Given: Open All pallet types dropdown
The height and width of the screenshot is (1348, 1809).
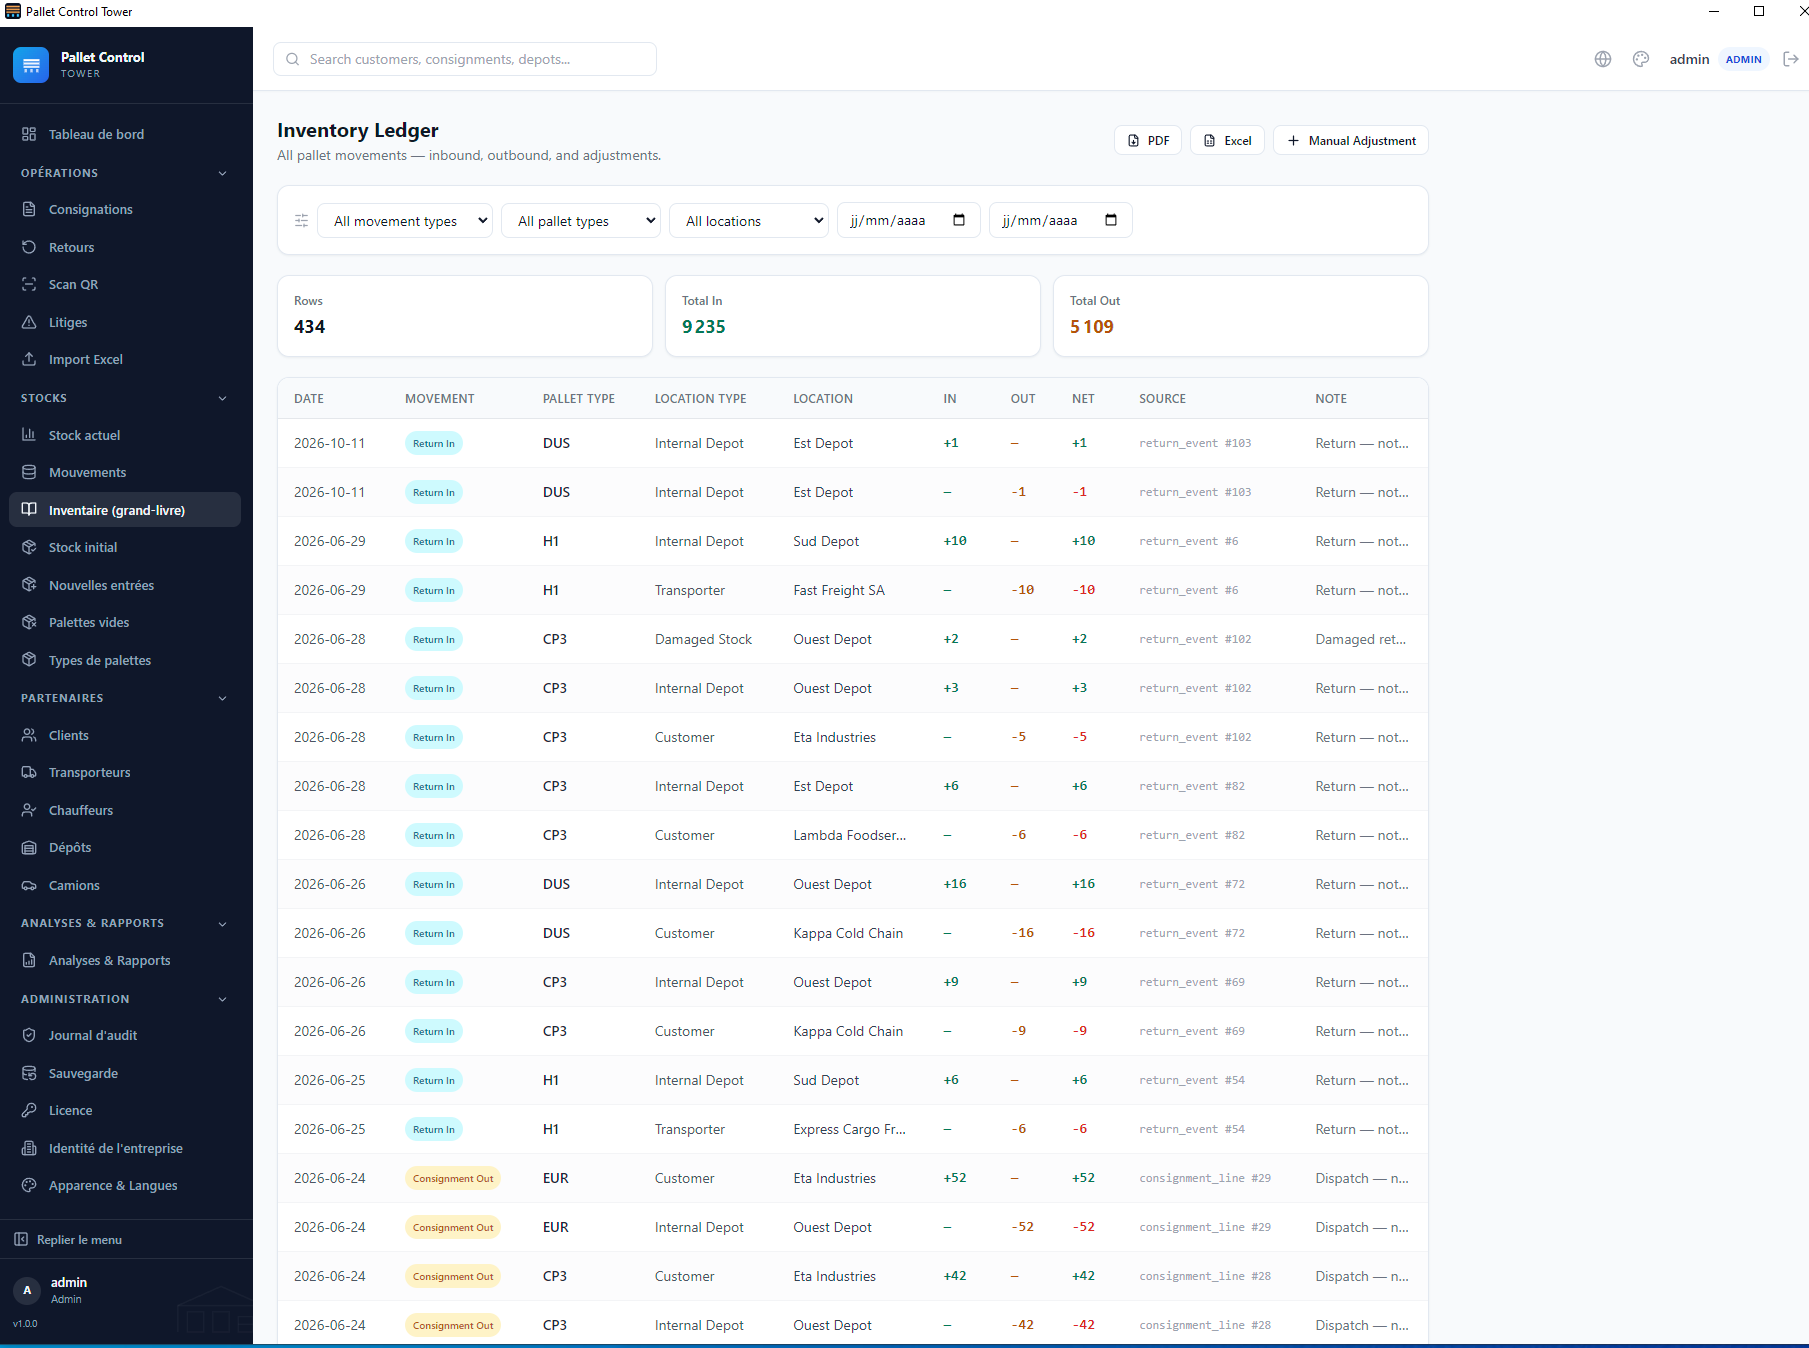Looking at the screenshot, I should (581, 221).
